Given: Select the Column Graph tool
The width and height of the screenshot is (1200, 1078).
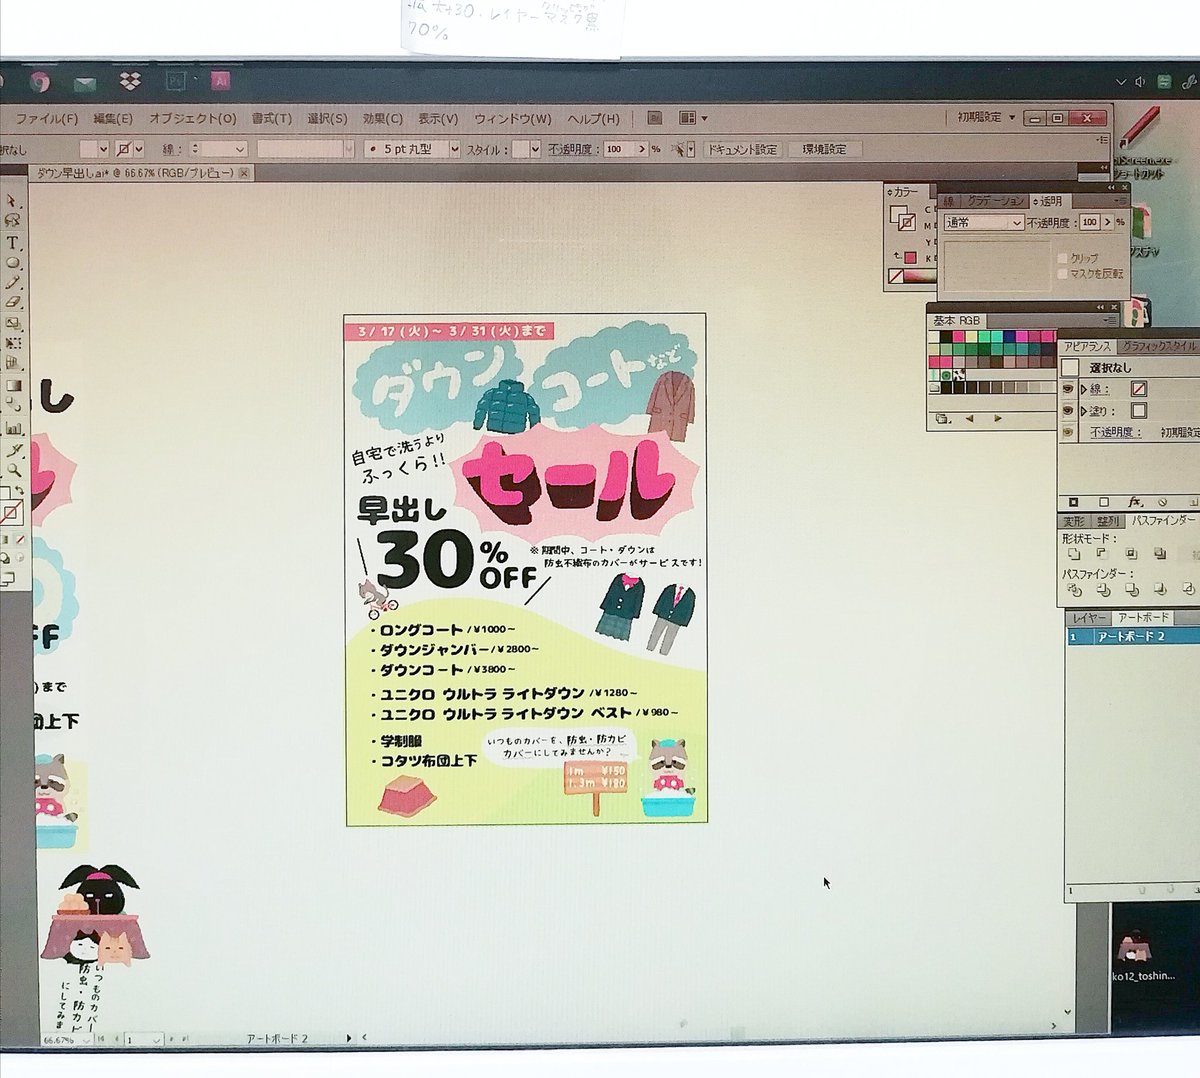Looking at the screenshot, I should [x=14, y=427].
